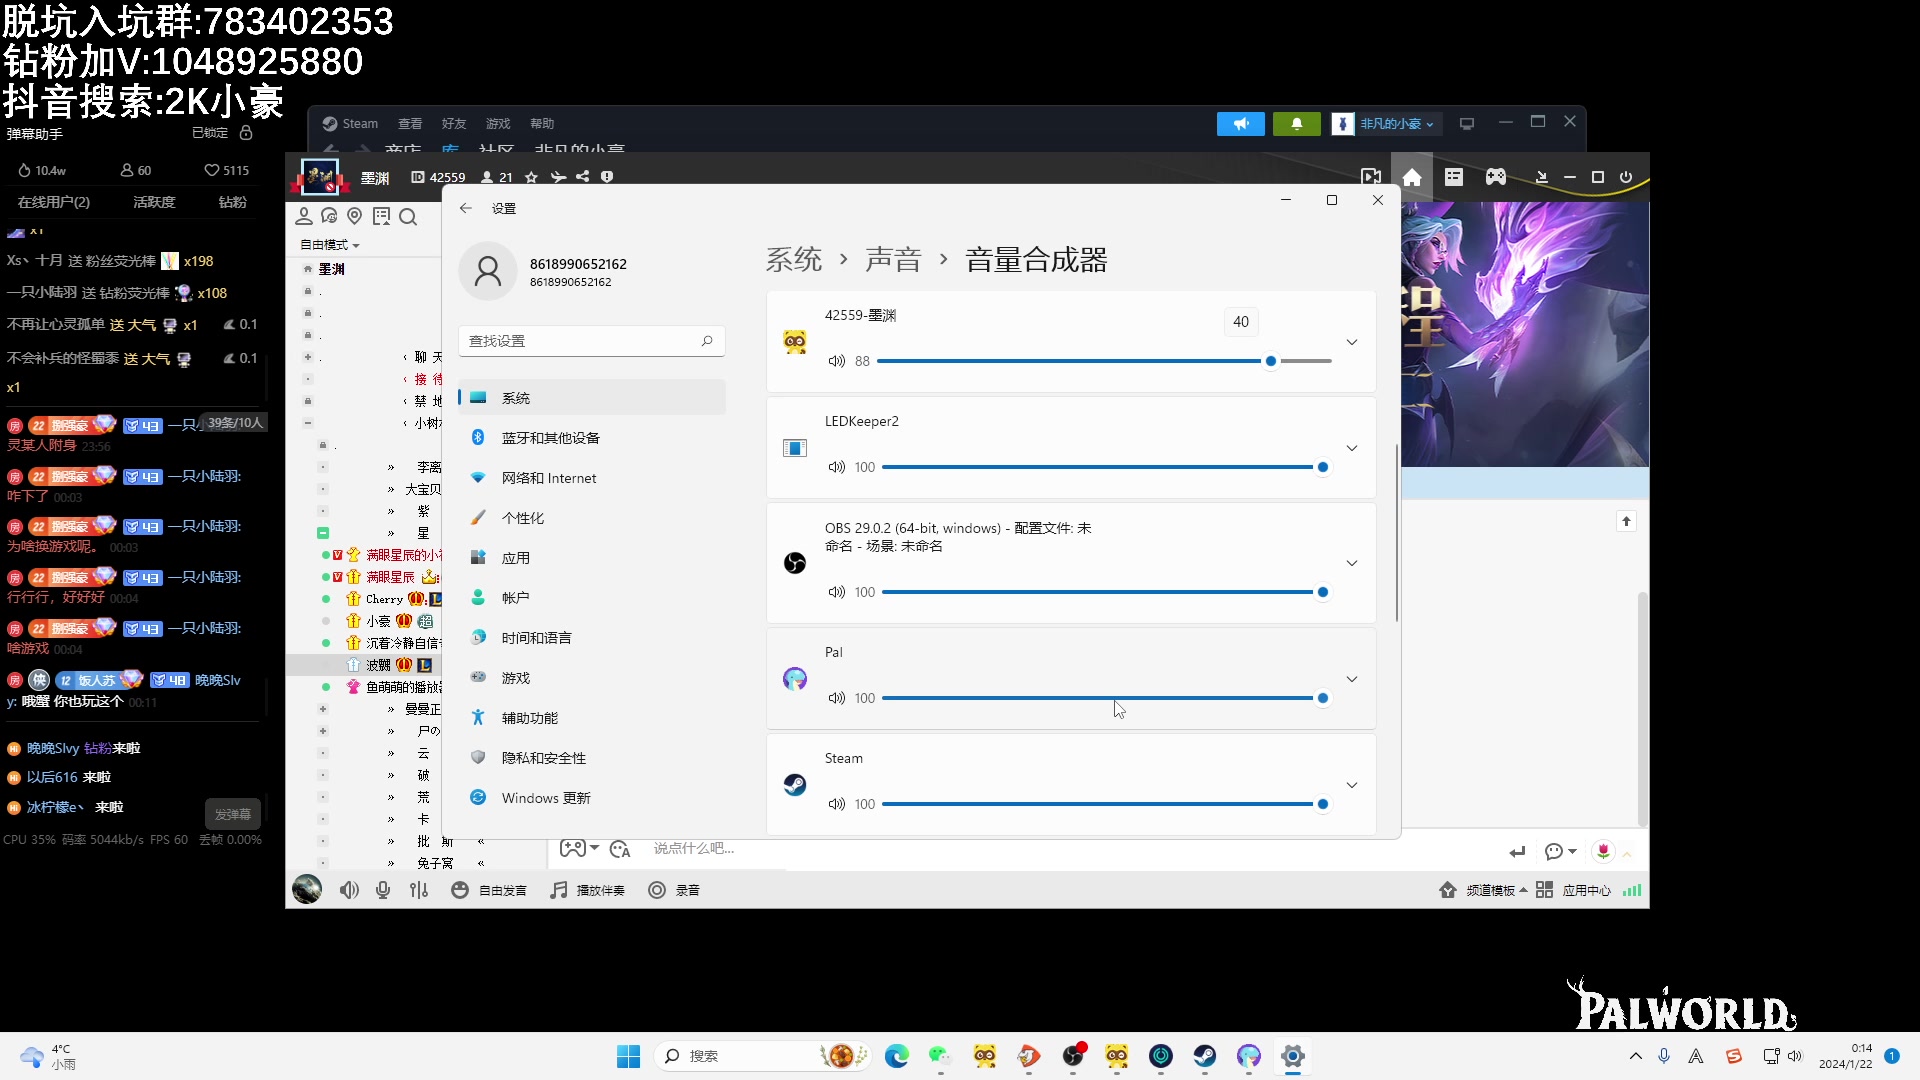Open the audio mixer sliders icon in YY
Screen dimensions: 1920x1080
pos(419,890)
